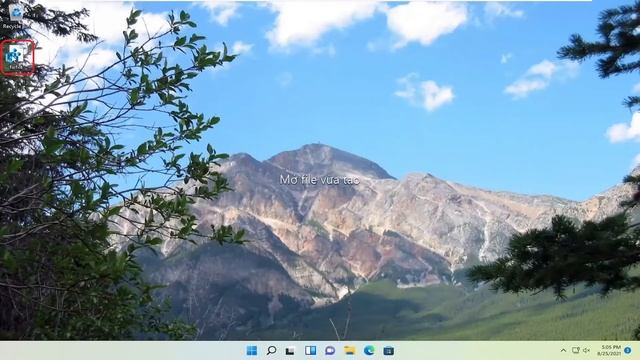Open the notification count badge
This screenshot has width=640, height=360.
point(628,351)
